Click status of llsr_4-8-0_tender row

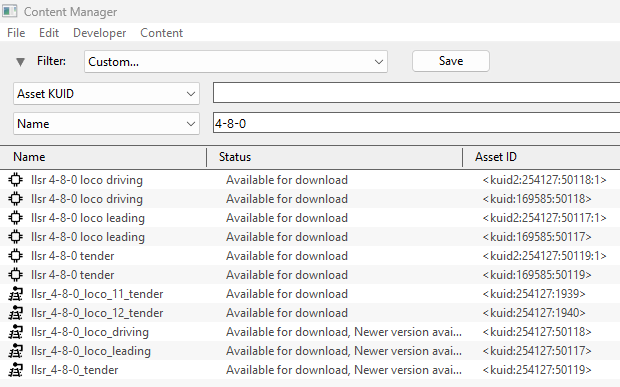[344, 370]
